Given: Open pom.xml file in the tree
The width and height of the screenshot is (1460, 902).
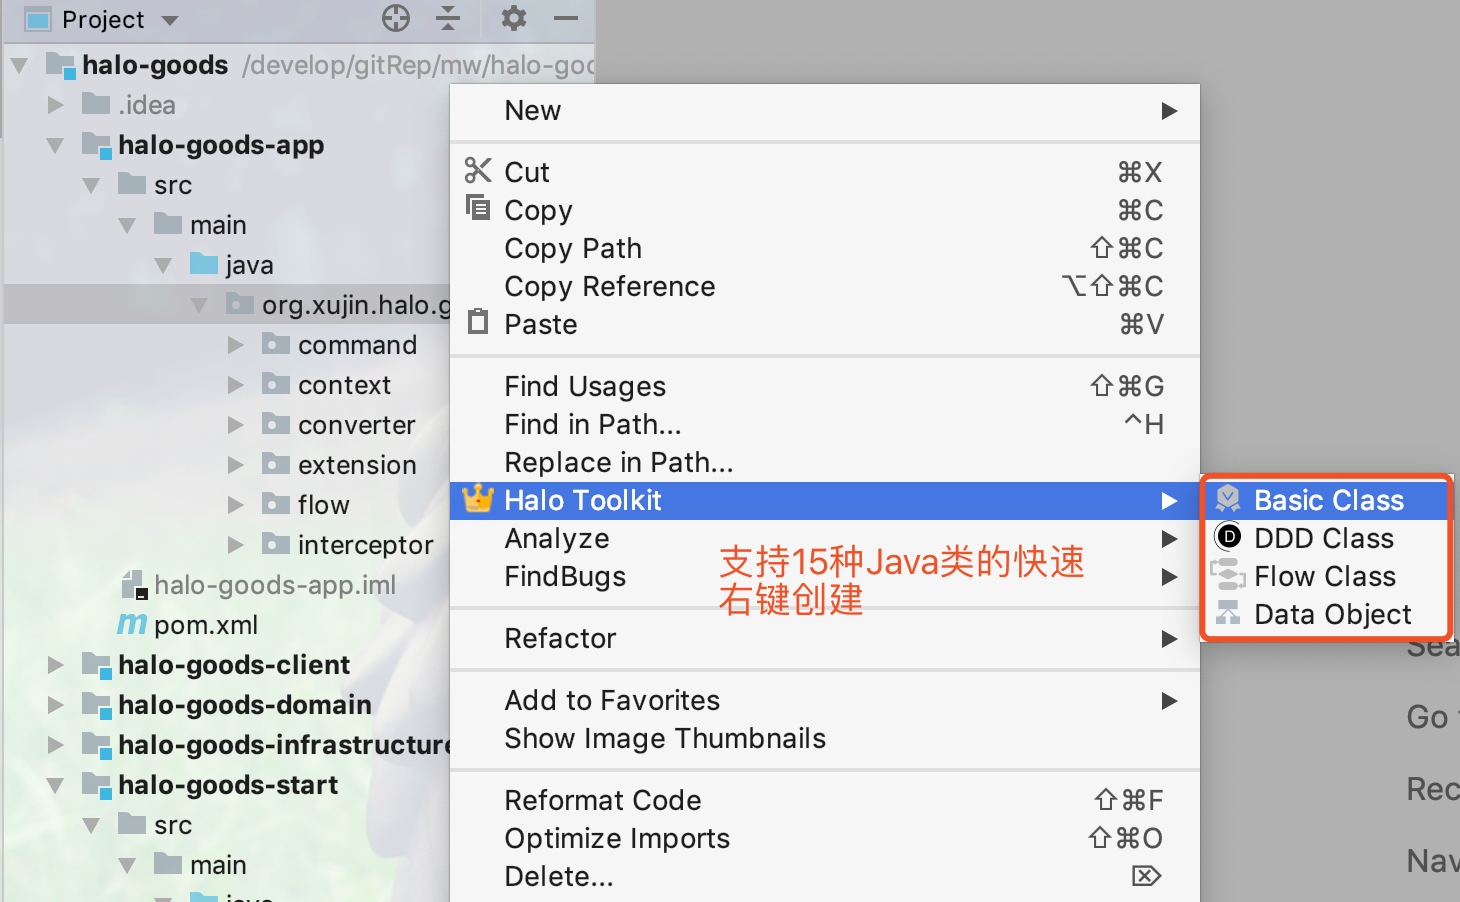Looking at the screenshot, I should pos(205,625).
